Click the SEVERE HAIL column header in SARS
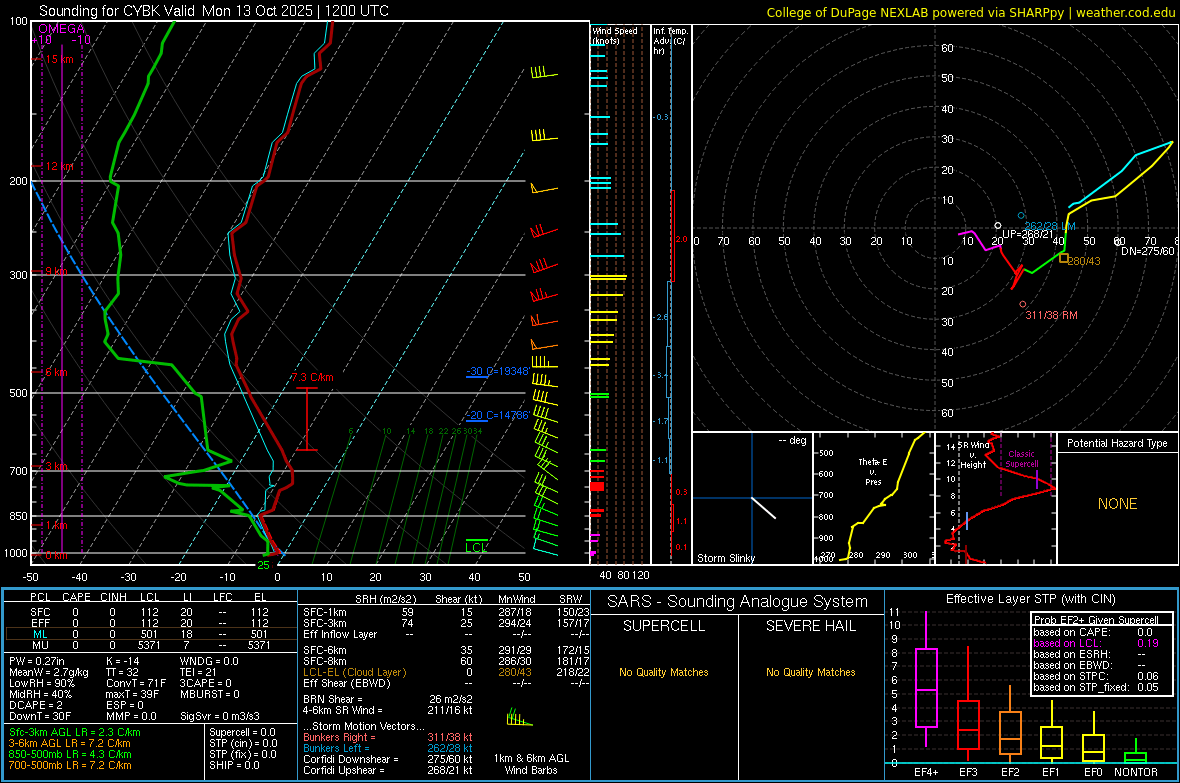Viewport: 1180px width, 783px height. click(810, 626)
